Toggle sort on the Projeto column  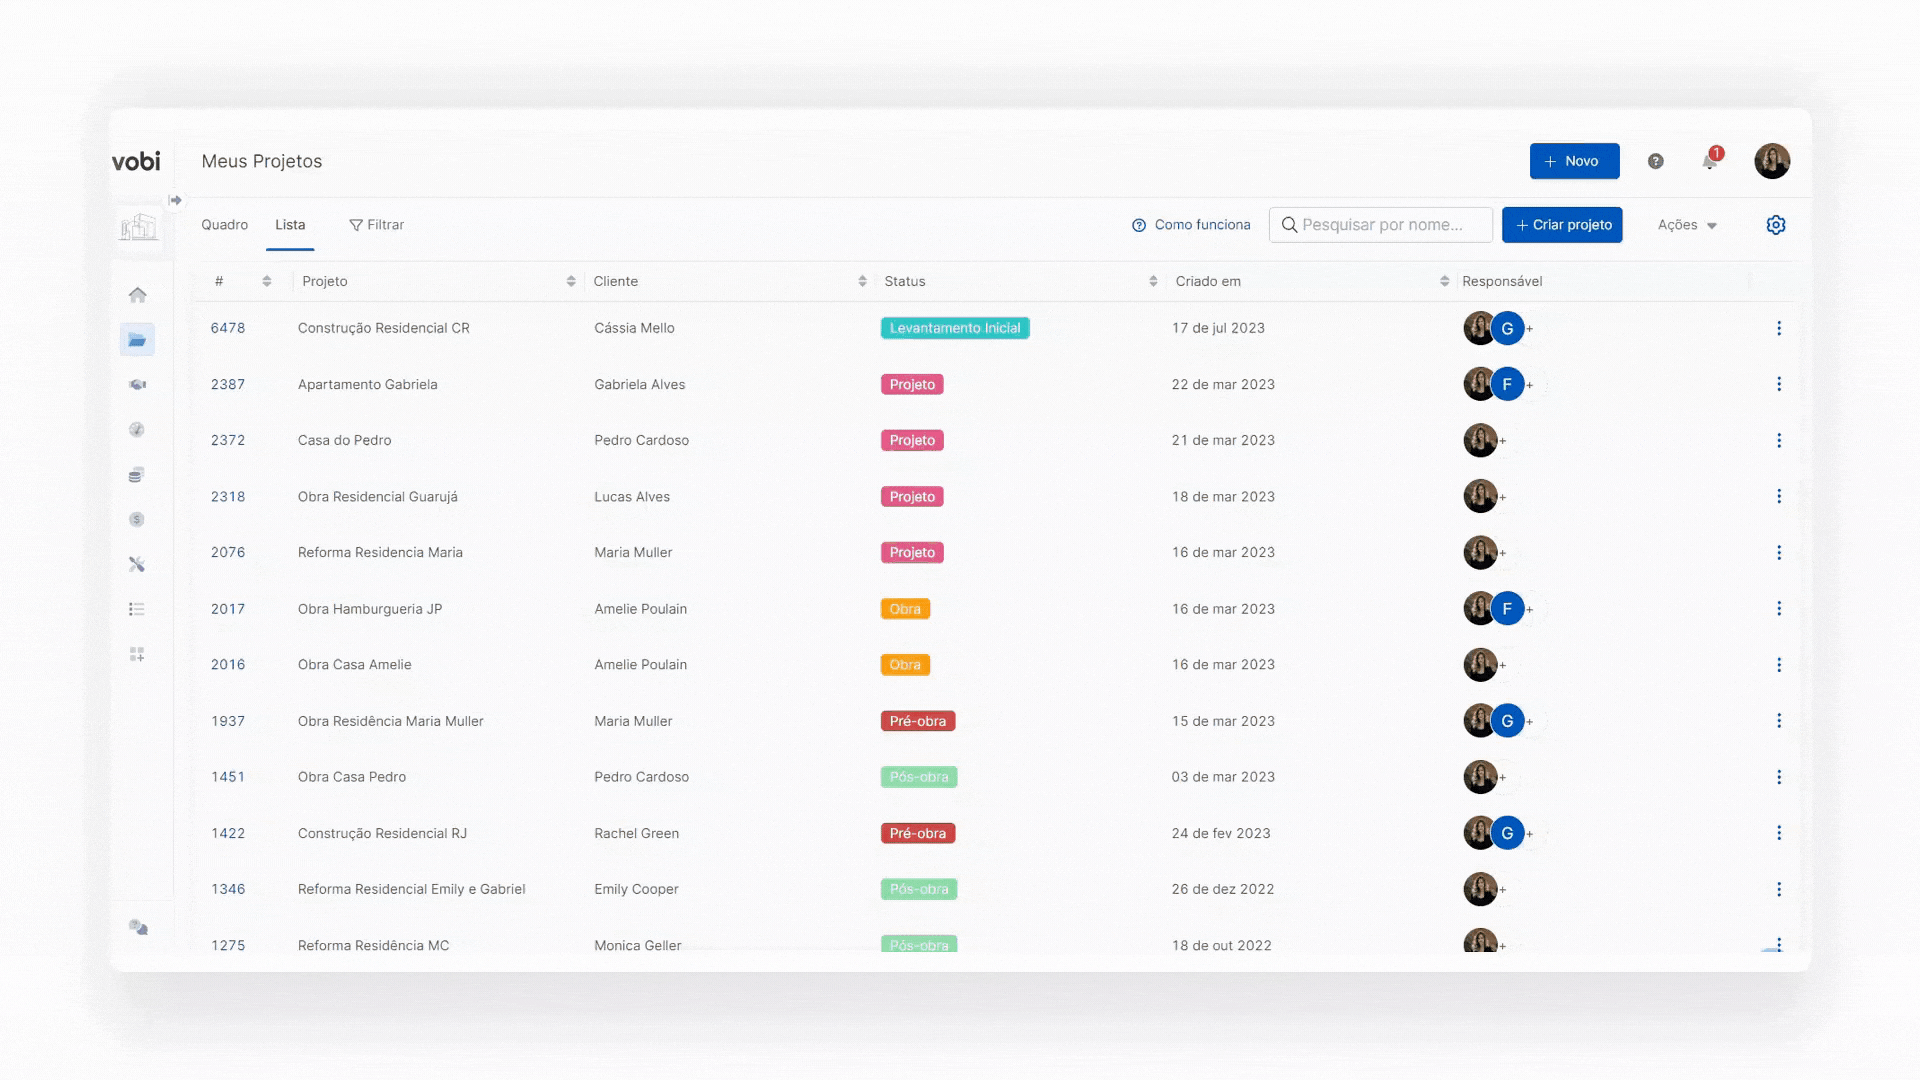570,282
